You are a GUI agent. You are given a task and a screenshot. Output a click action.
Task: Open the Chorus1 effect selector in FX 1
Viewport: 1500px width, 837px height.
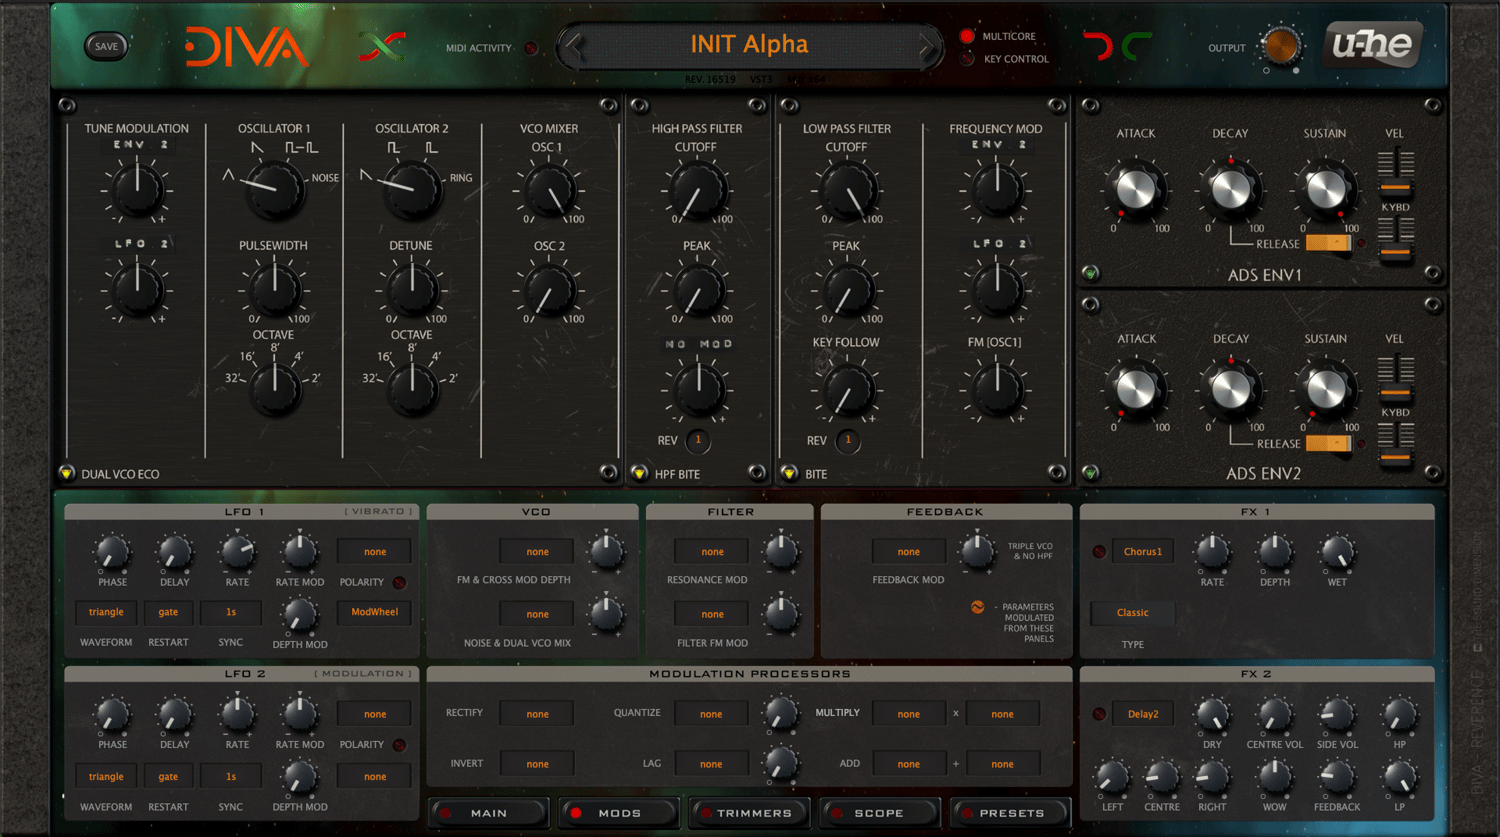pos(1143,552)
